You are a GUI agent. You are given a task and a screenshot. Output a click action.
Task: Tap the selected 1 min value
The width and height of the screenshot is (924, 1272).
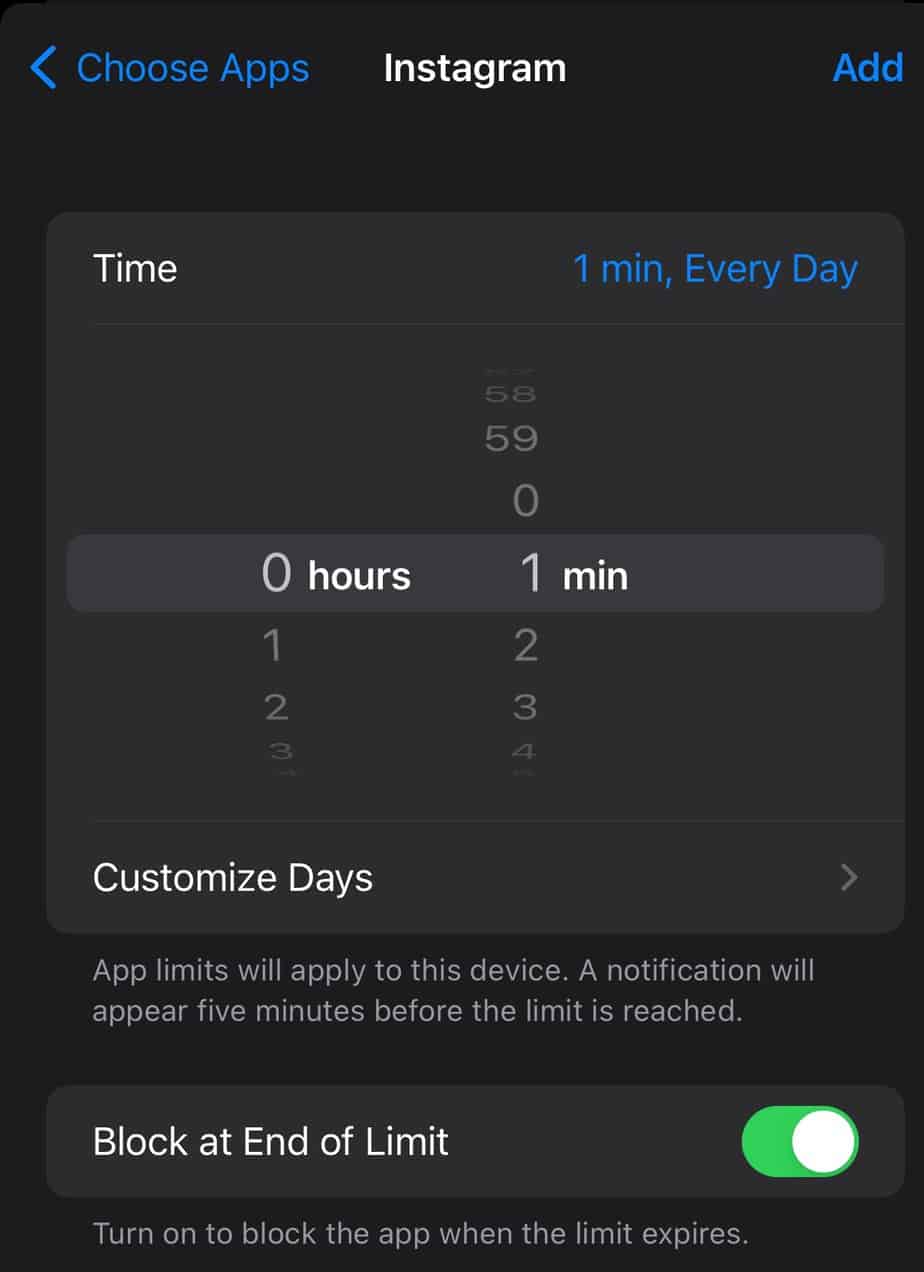pos(573,574)
